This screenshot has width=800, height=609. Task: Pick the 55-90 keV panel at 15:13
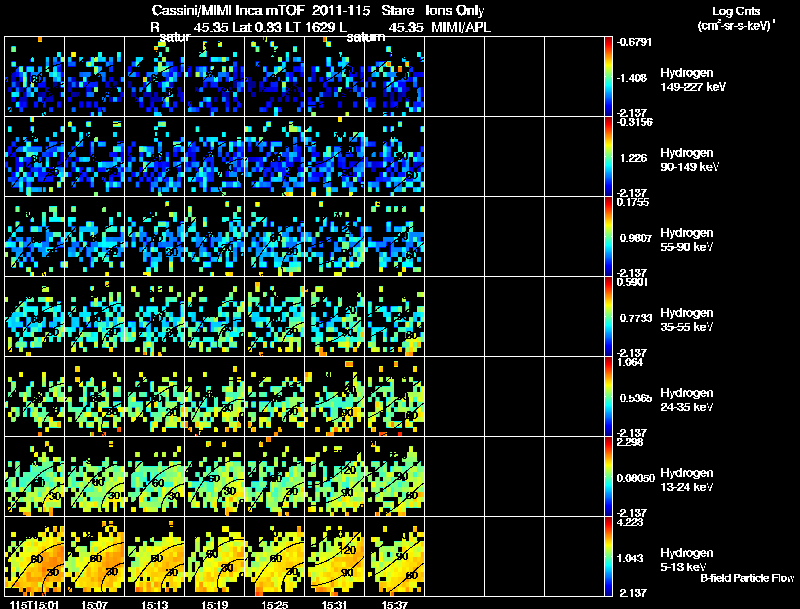click(x=155, y=237)
